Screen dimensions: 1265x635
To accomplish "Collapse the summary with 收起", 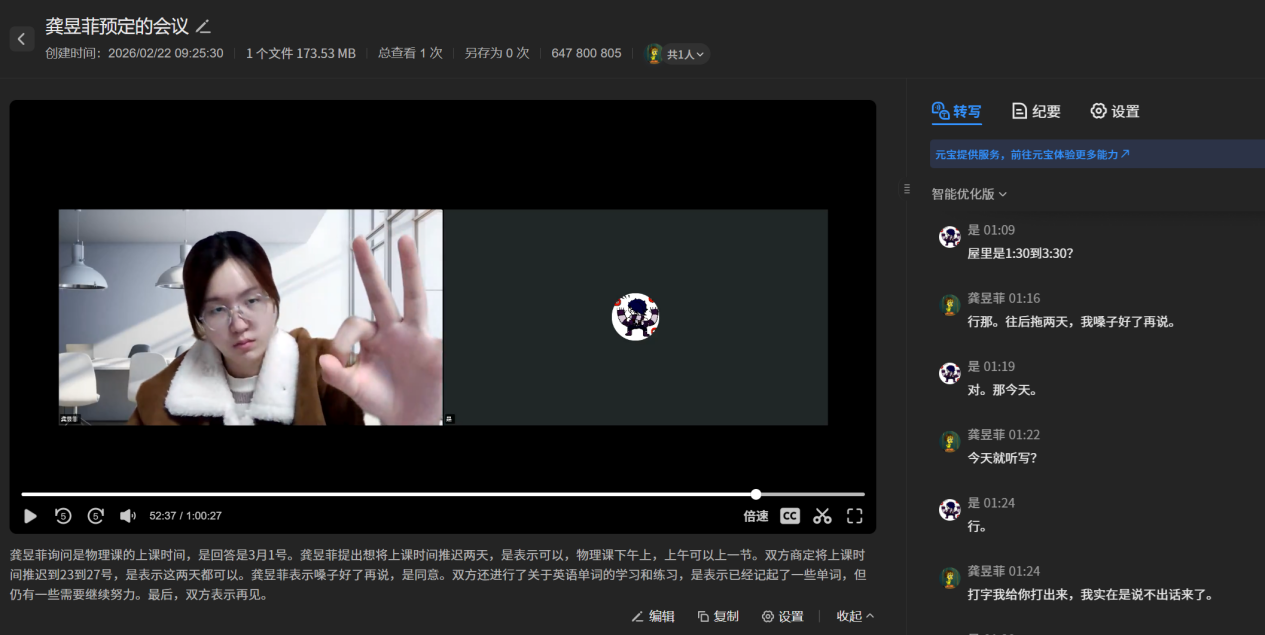I will (x=855, y=616).
